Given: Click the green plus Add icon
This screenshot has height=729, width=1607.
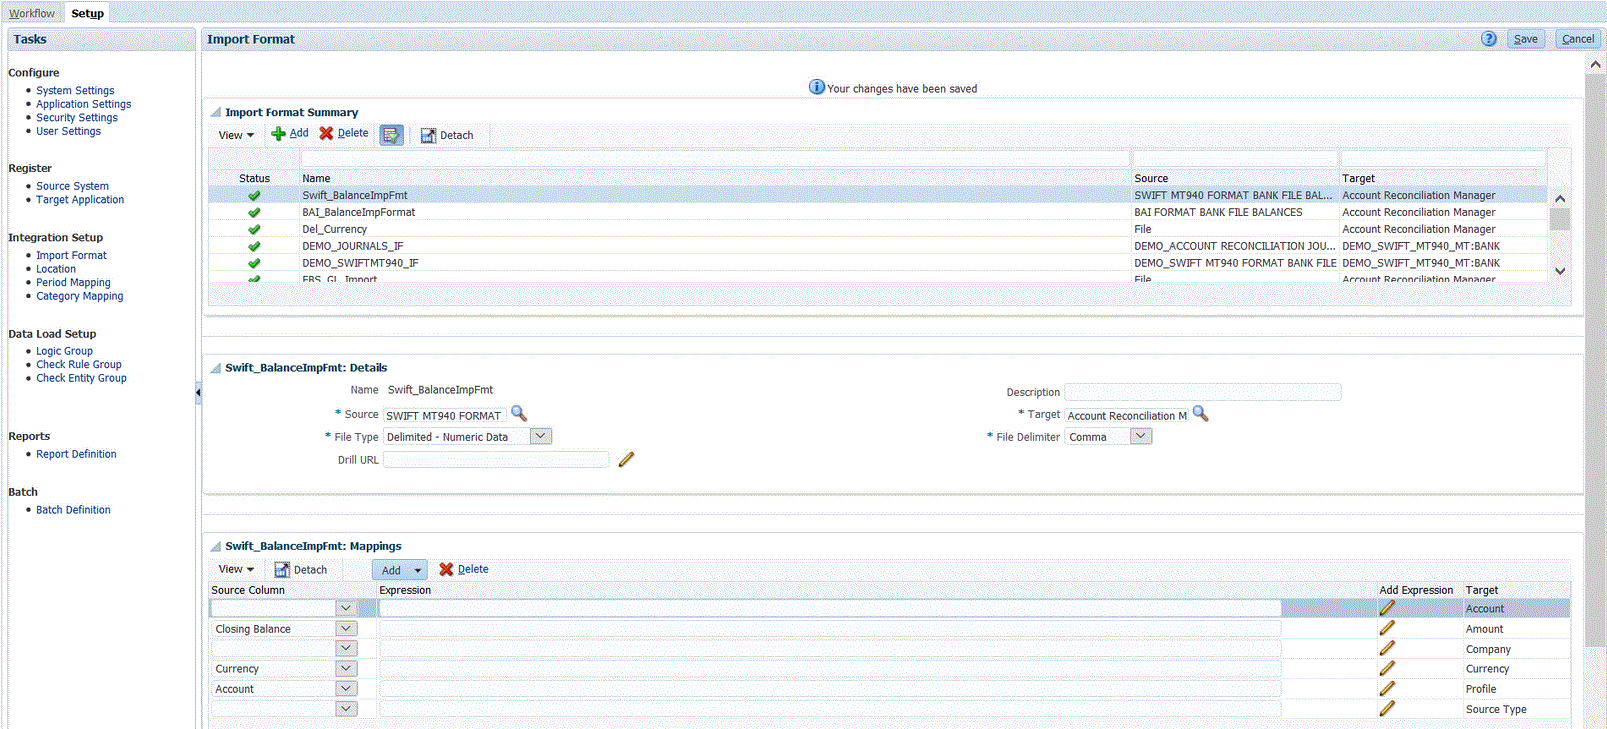Looking at the screenshot, I should (x=278, y=134).
